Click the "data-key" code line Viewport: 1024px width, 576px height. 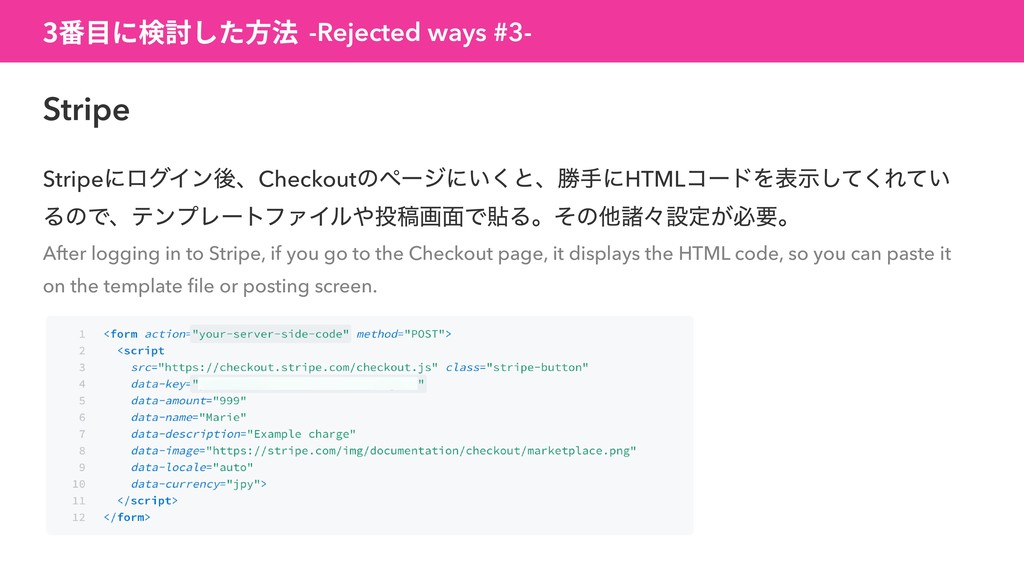[x=278, y=384]
